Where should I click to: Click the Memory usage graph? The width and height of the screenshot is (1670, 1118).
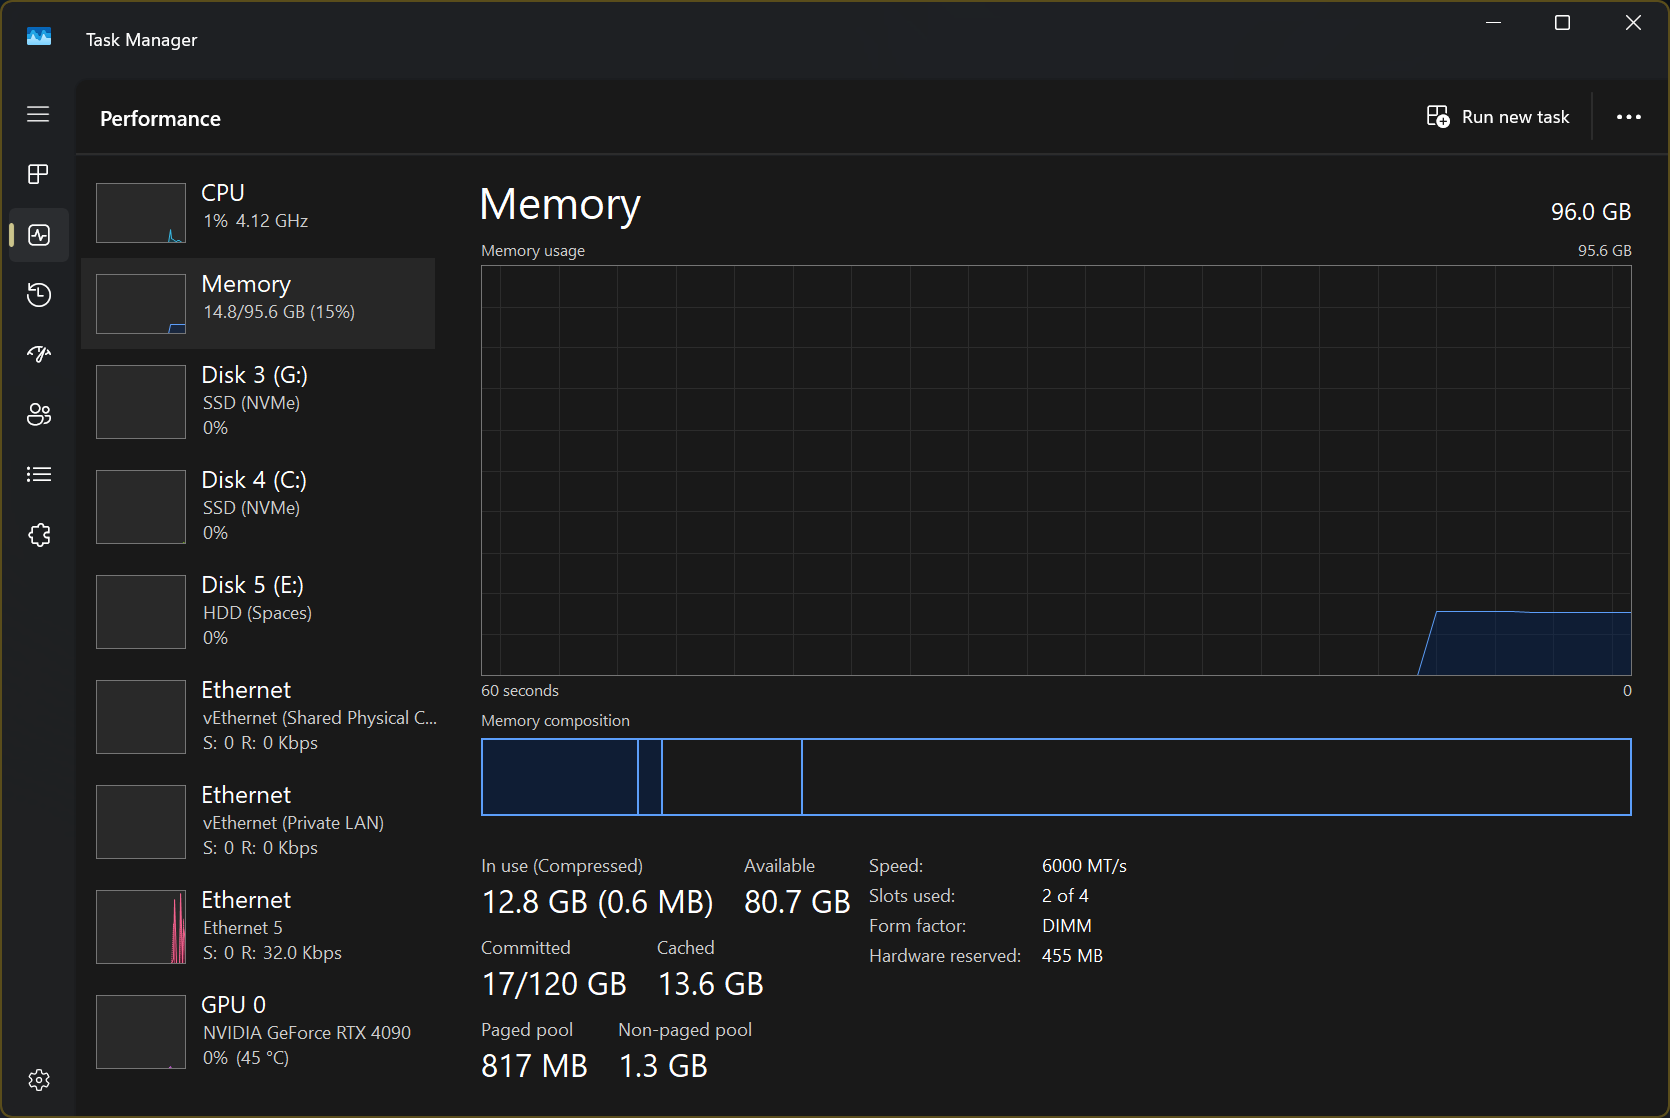(1056, 470)
